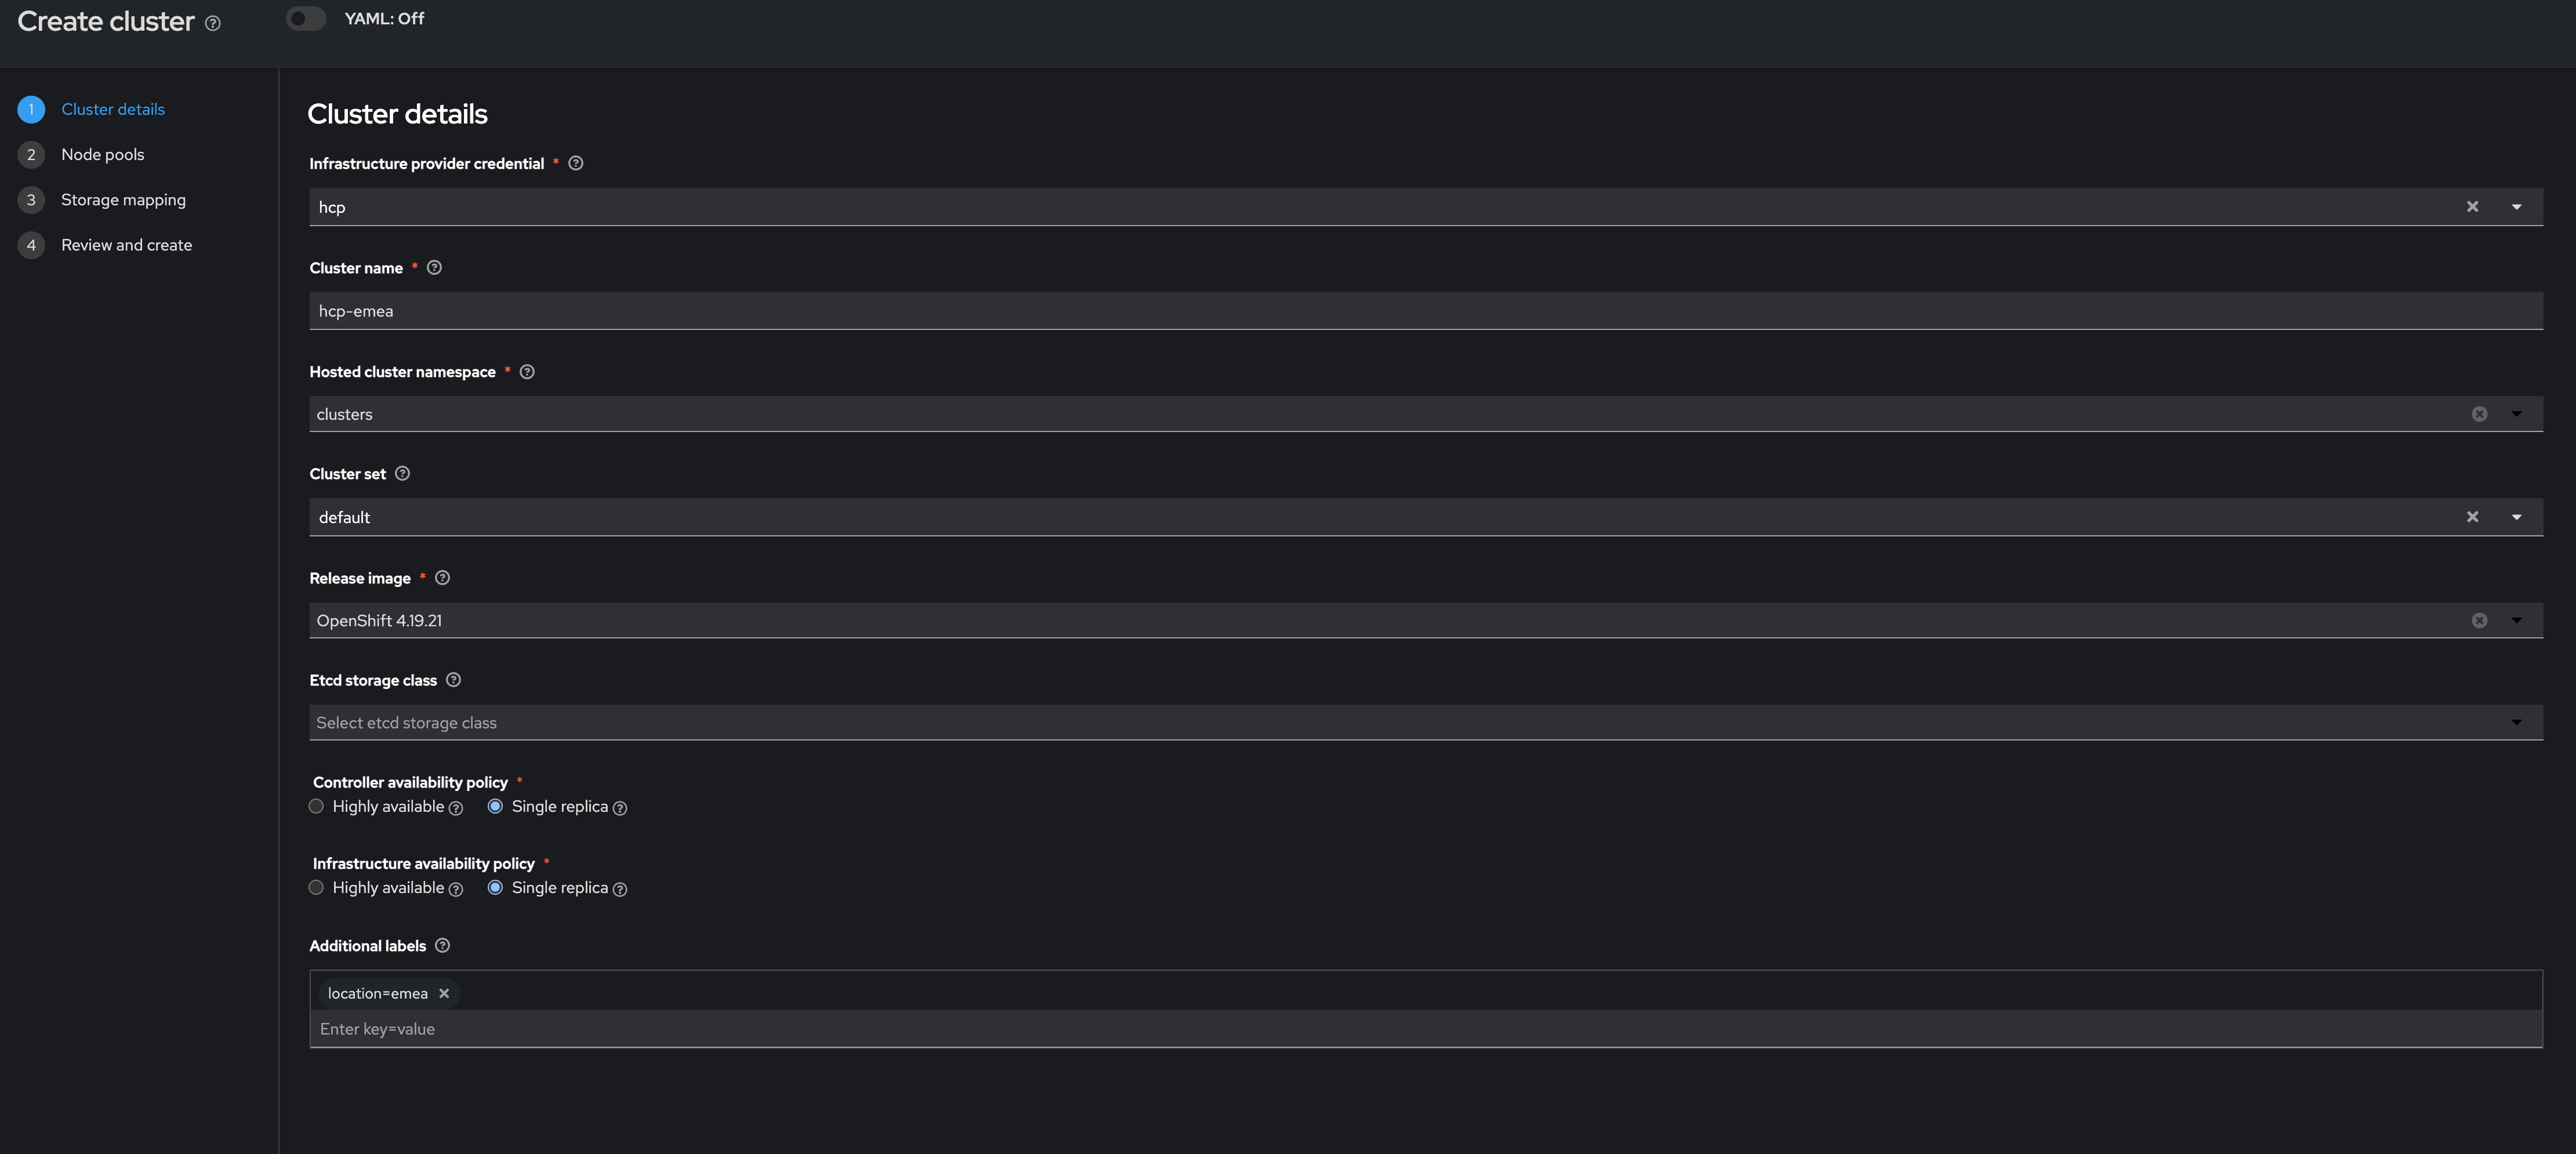The height and width of the screenshot is (1154, 2576).
Task: Click Release image help icon
Action: [442, 578]
